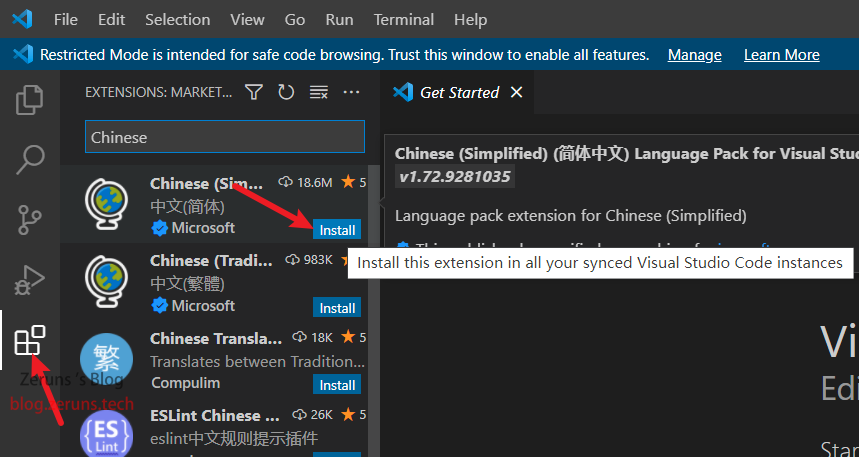This screenshot has width=859, height=457.
Task: Open Source Control view icon
Action: click(x=30, y=218)
